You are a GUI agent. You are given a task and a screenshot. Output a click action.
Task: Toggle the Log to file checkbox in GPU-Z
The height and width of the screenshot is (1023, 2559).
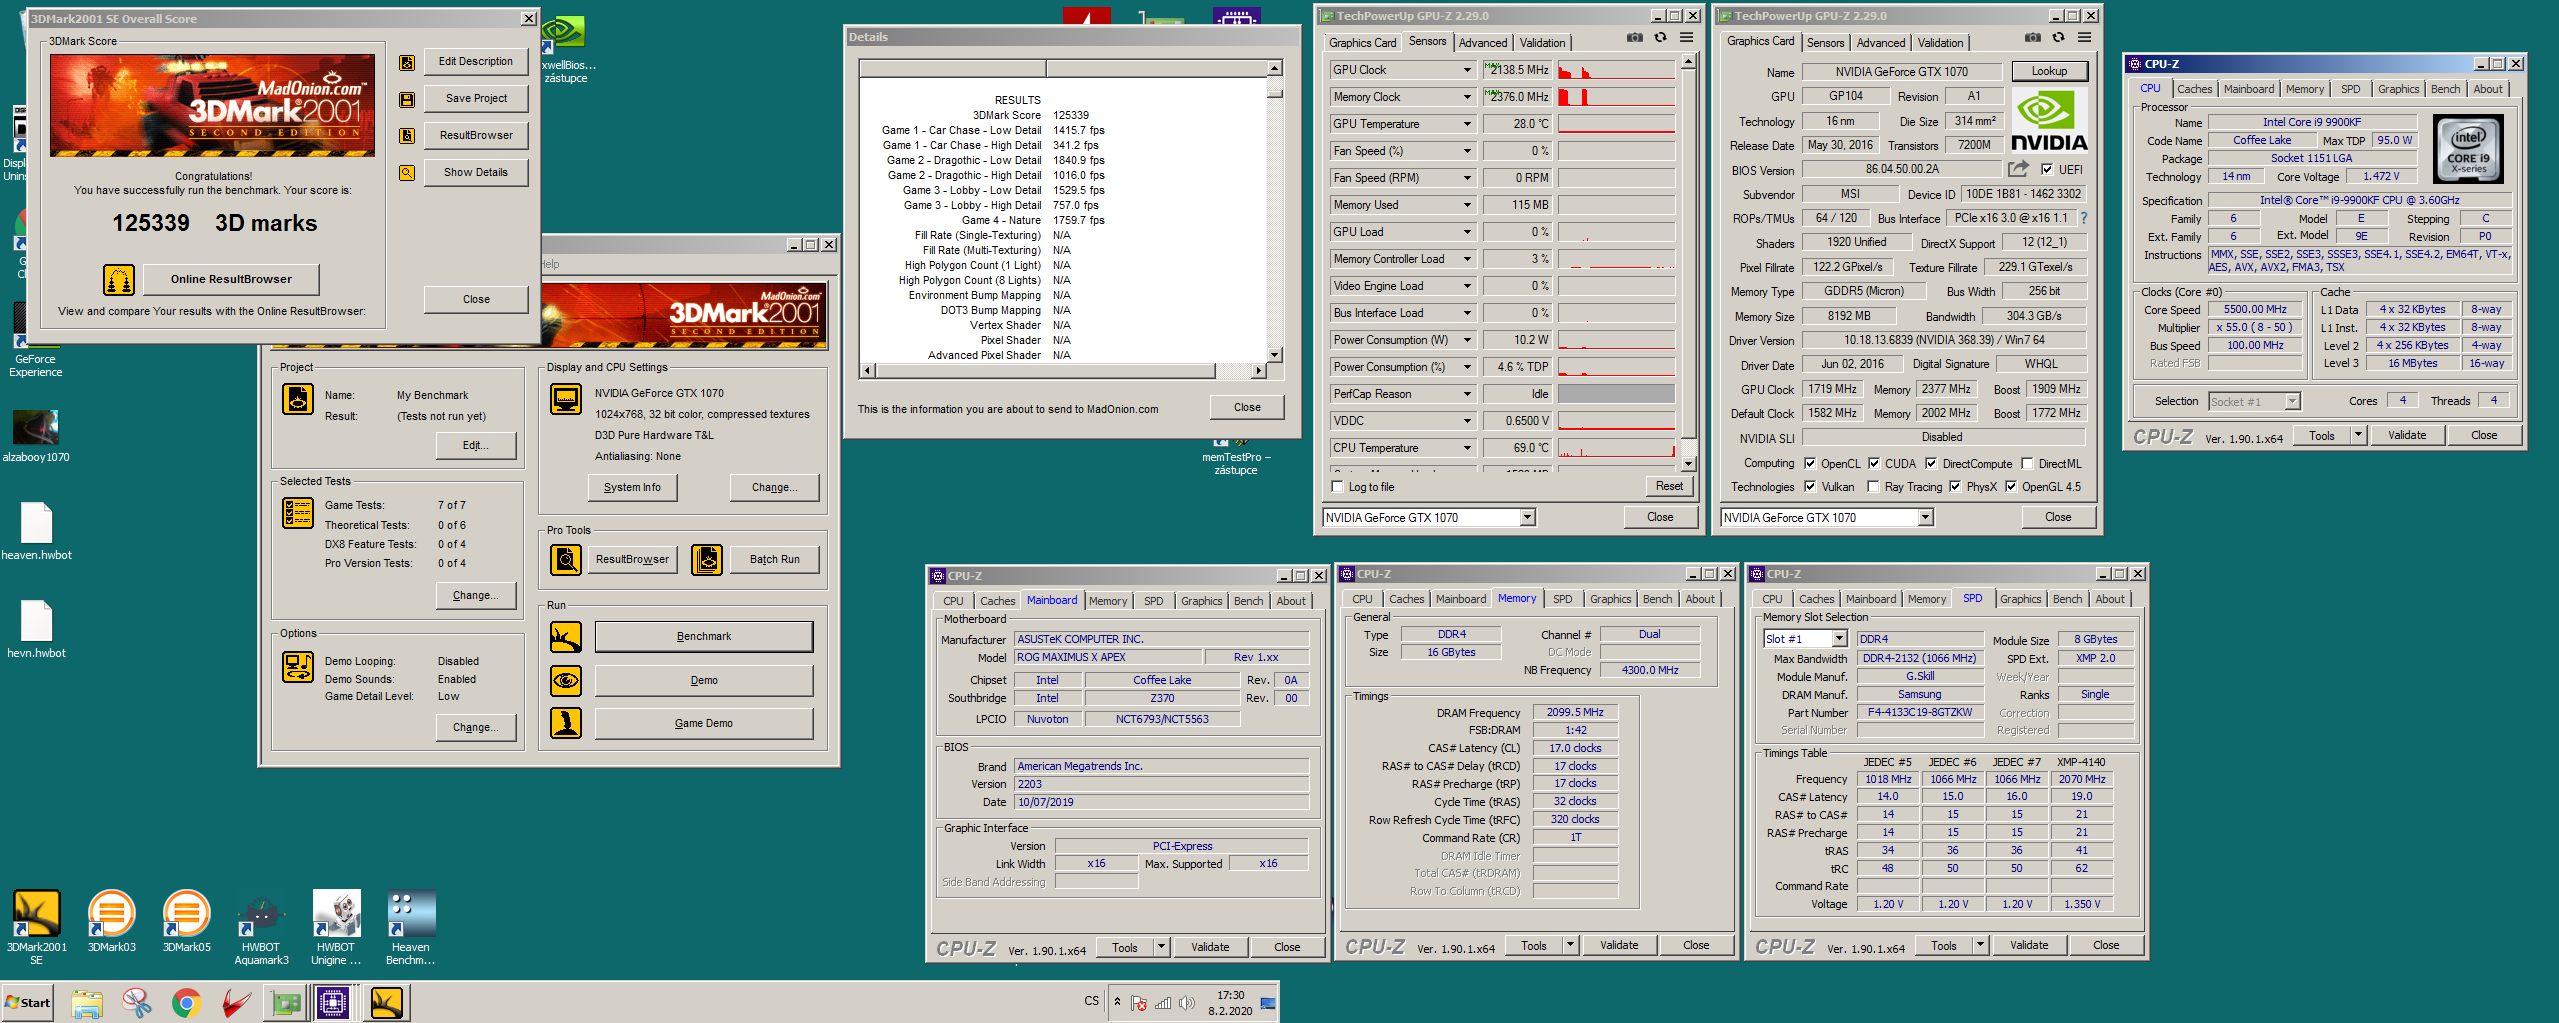pos(1338,487)
